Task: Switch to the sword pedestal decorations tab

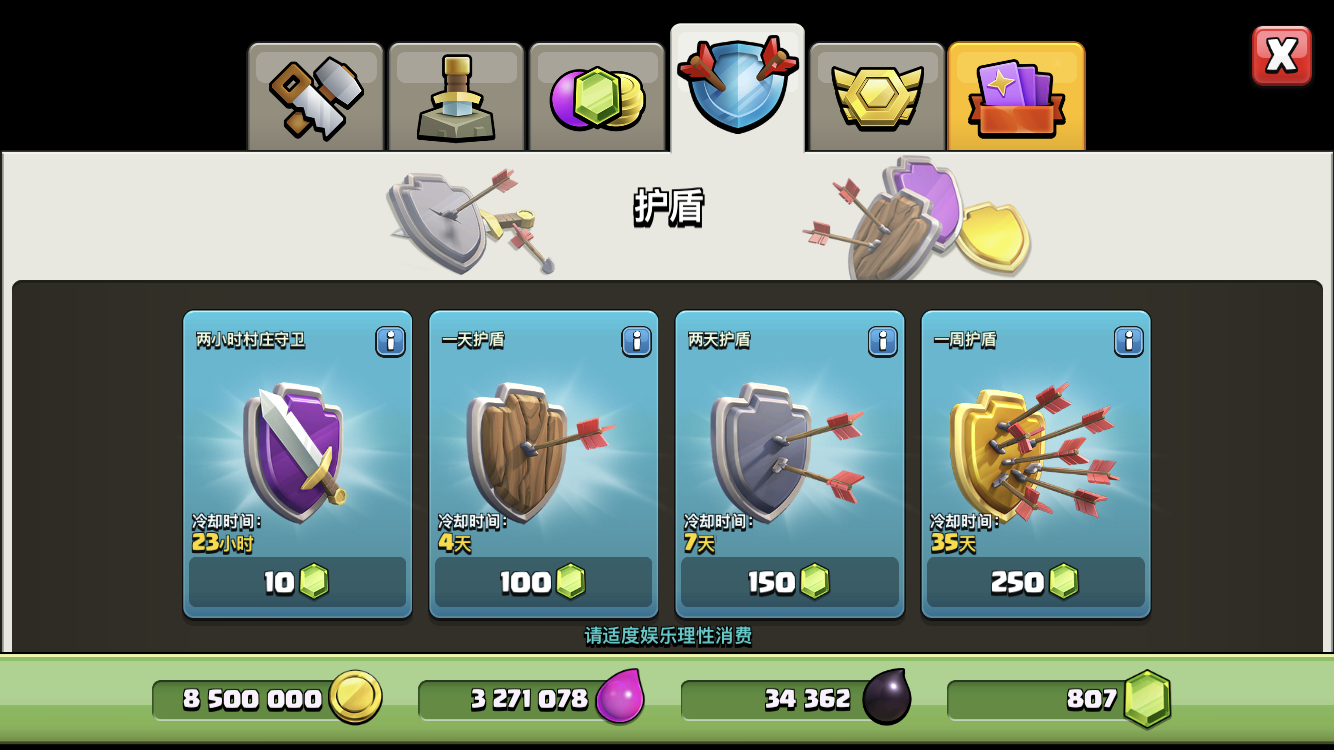Action: (456, 97)
